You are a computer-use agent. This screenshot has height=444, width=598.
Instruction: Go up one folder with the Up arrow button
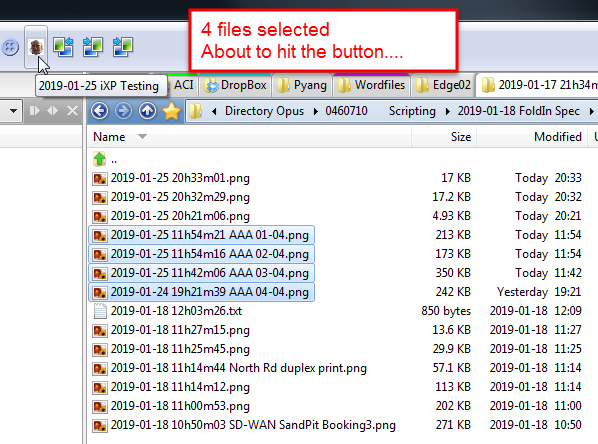(x=147, y=111)
